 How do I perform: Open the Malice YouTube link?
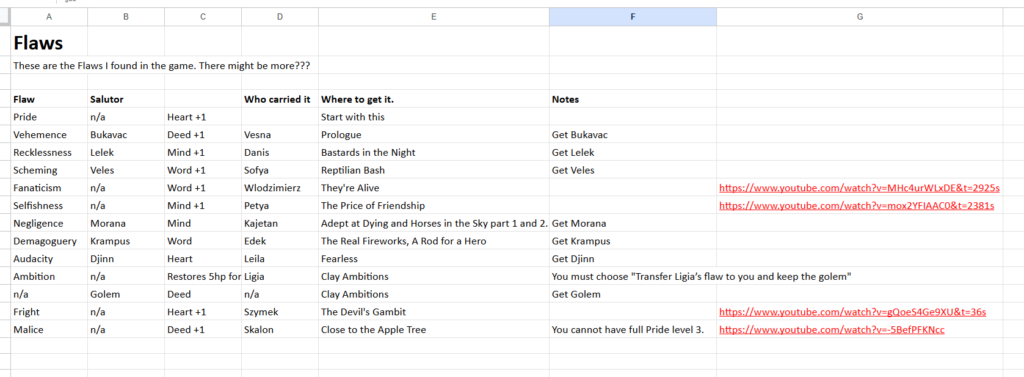click(831, 329)
